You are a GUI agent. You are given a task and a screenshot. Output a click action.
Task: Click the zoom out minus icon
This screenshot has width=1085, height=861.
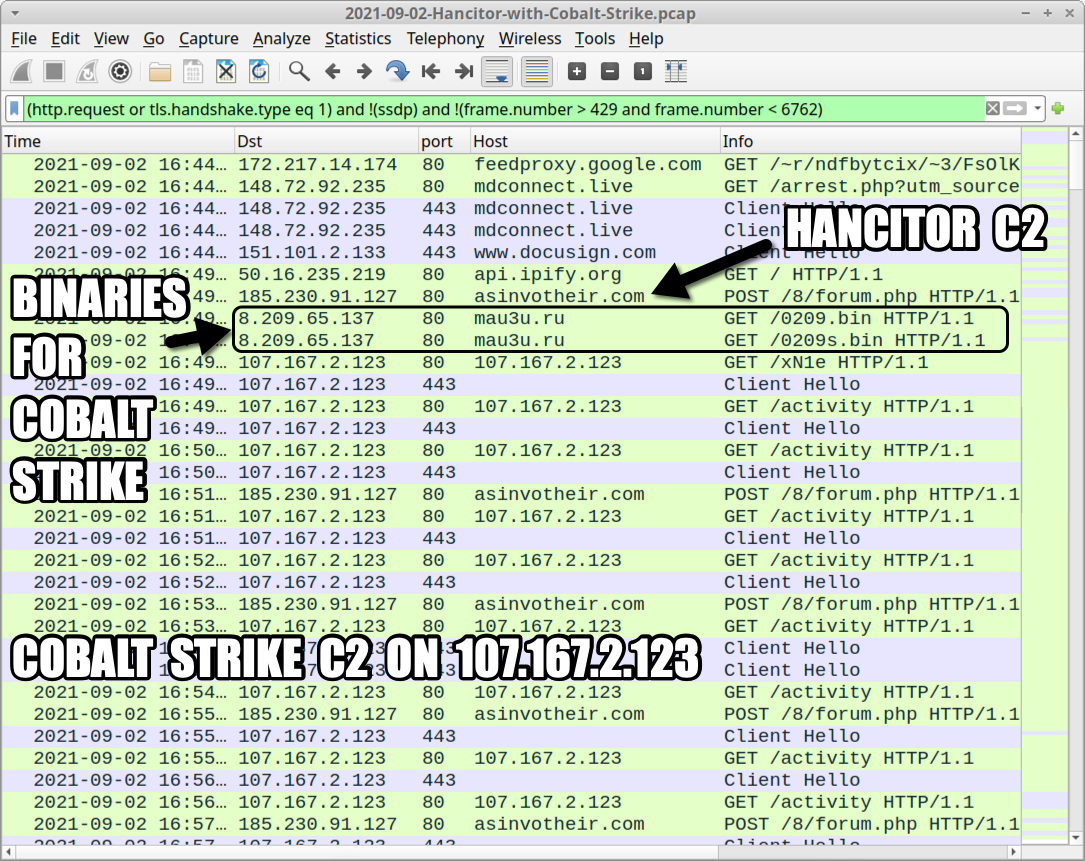[x=610, y=71]
